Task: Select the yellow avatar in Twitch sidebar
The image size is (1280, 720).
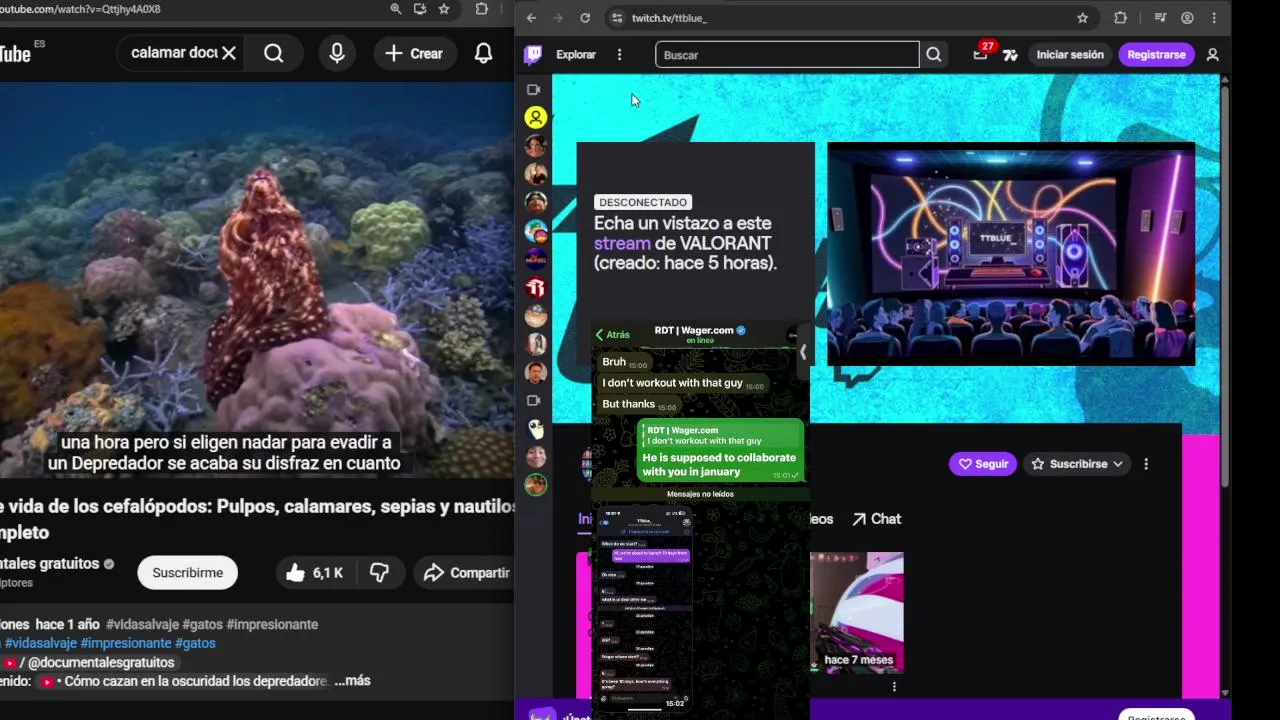Action: 536,118
